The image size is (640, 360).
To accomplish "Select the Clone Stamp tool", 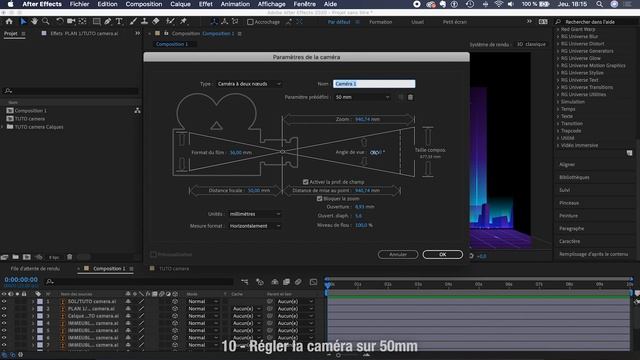I will 144,21.
